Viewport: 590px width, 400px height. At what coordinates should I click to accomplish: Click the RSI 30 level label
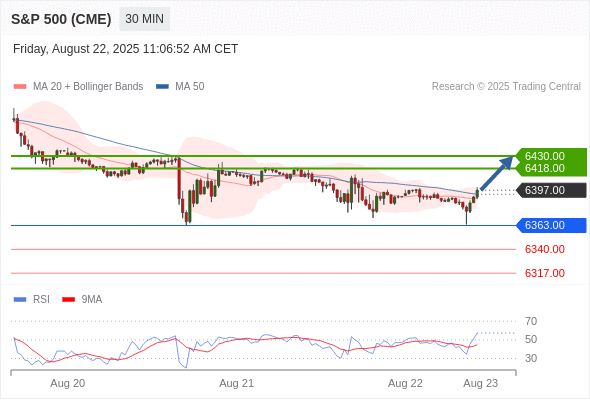[x=531, y=358]
